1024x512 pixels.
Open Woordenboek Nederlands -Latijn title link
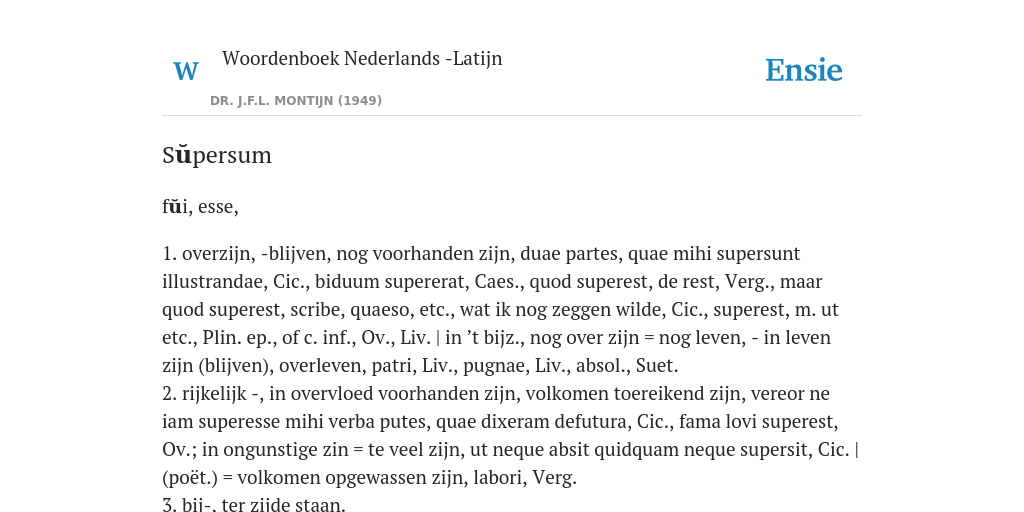pos(362,58)
